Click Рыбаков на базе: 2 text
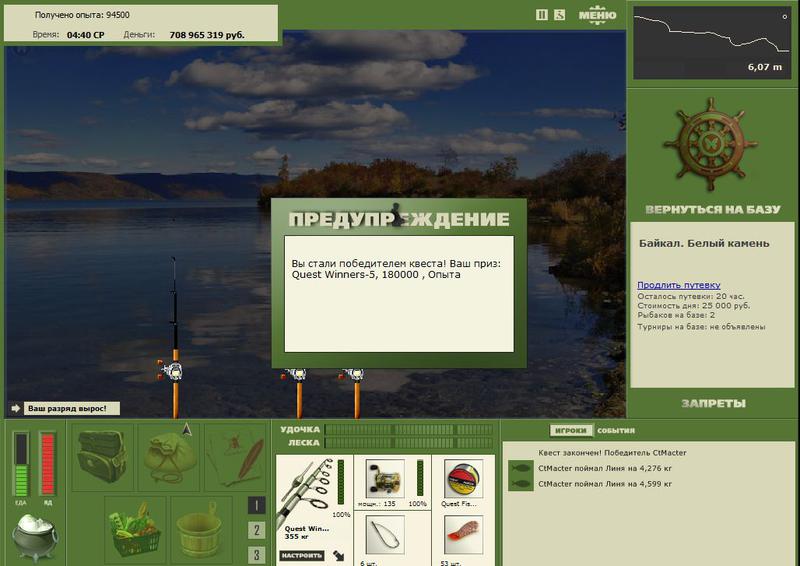Image resolution: width=800 pixels, height=566 pixels. coord(676,315)
